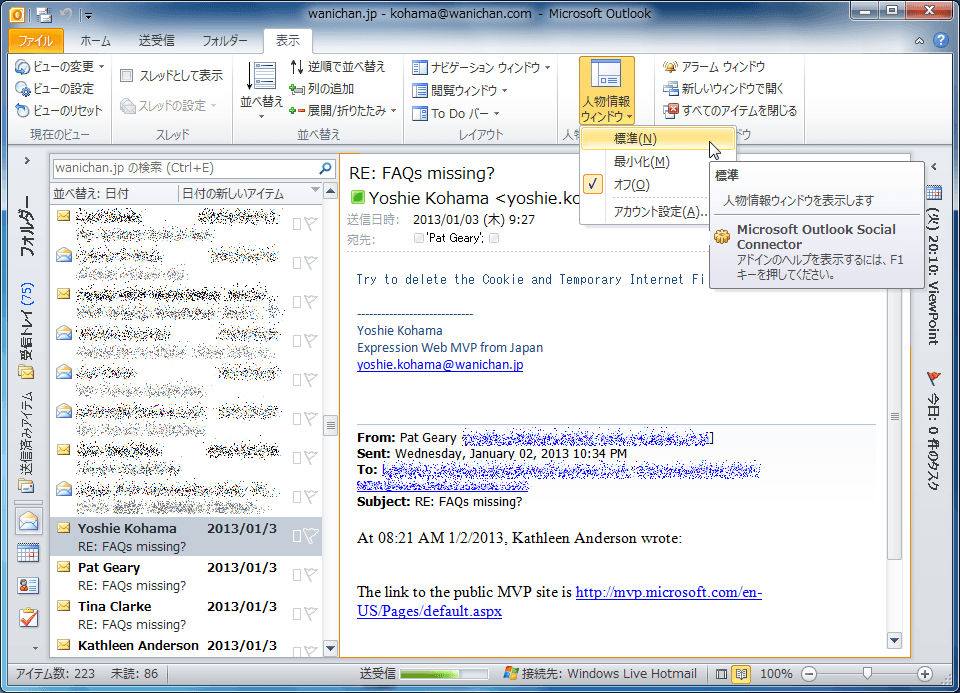Expand the To-Do bar arrow
This screenshot has width=960, height=693.
click(934, 167)
